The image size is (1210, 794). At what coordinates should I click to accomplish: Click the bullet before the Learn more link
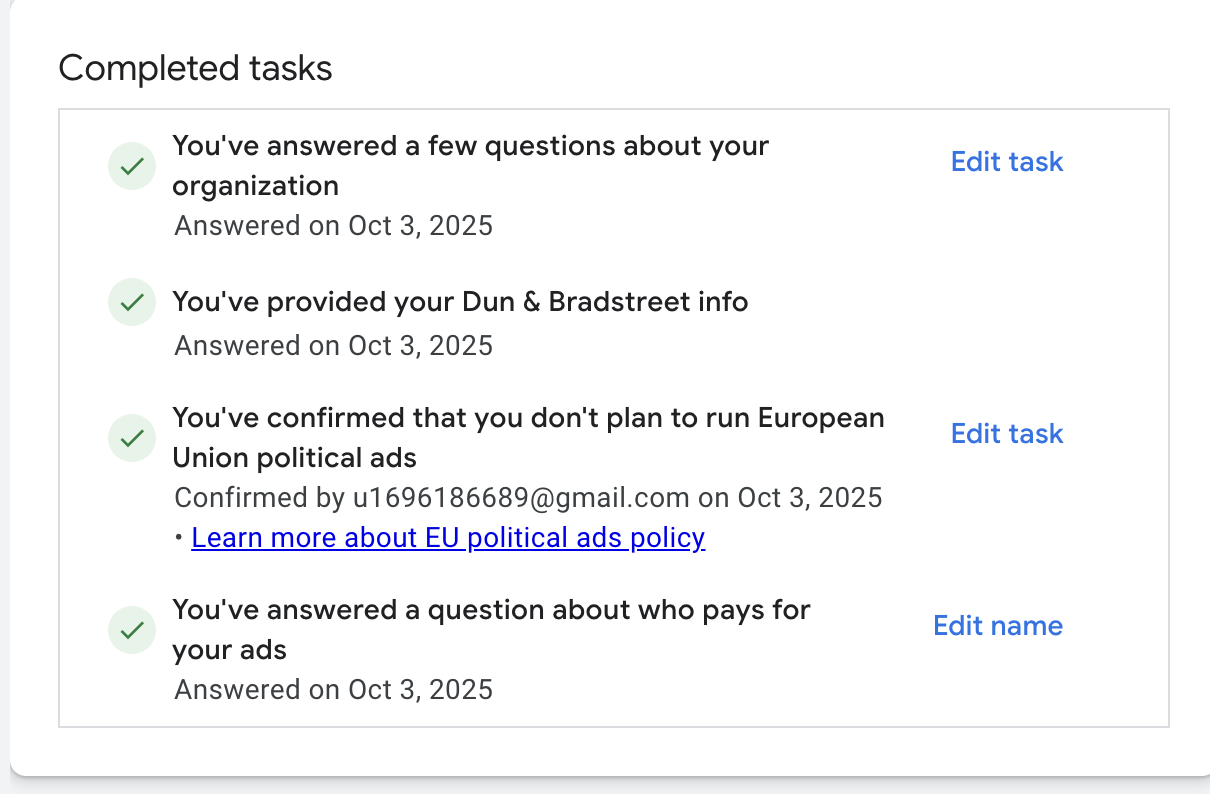coord(179,539)
